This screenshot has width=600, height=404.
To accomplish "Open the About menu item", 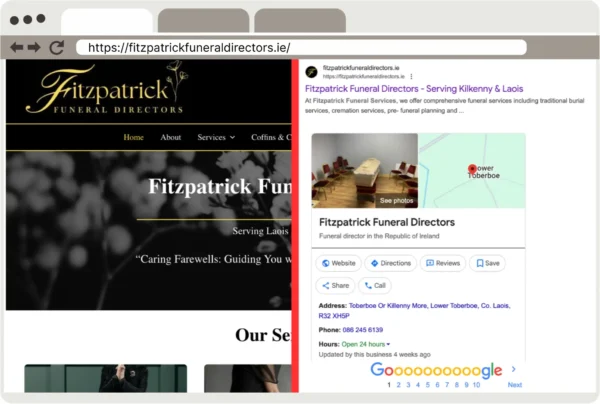I will pyautogui.click(x=171, y=137).
